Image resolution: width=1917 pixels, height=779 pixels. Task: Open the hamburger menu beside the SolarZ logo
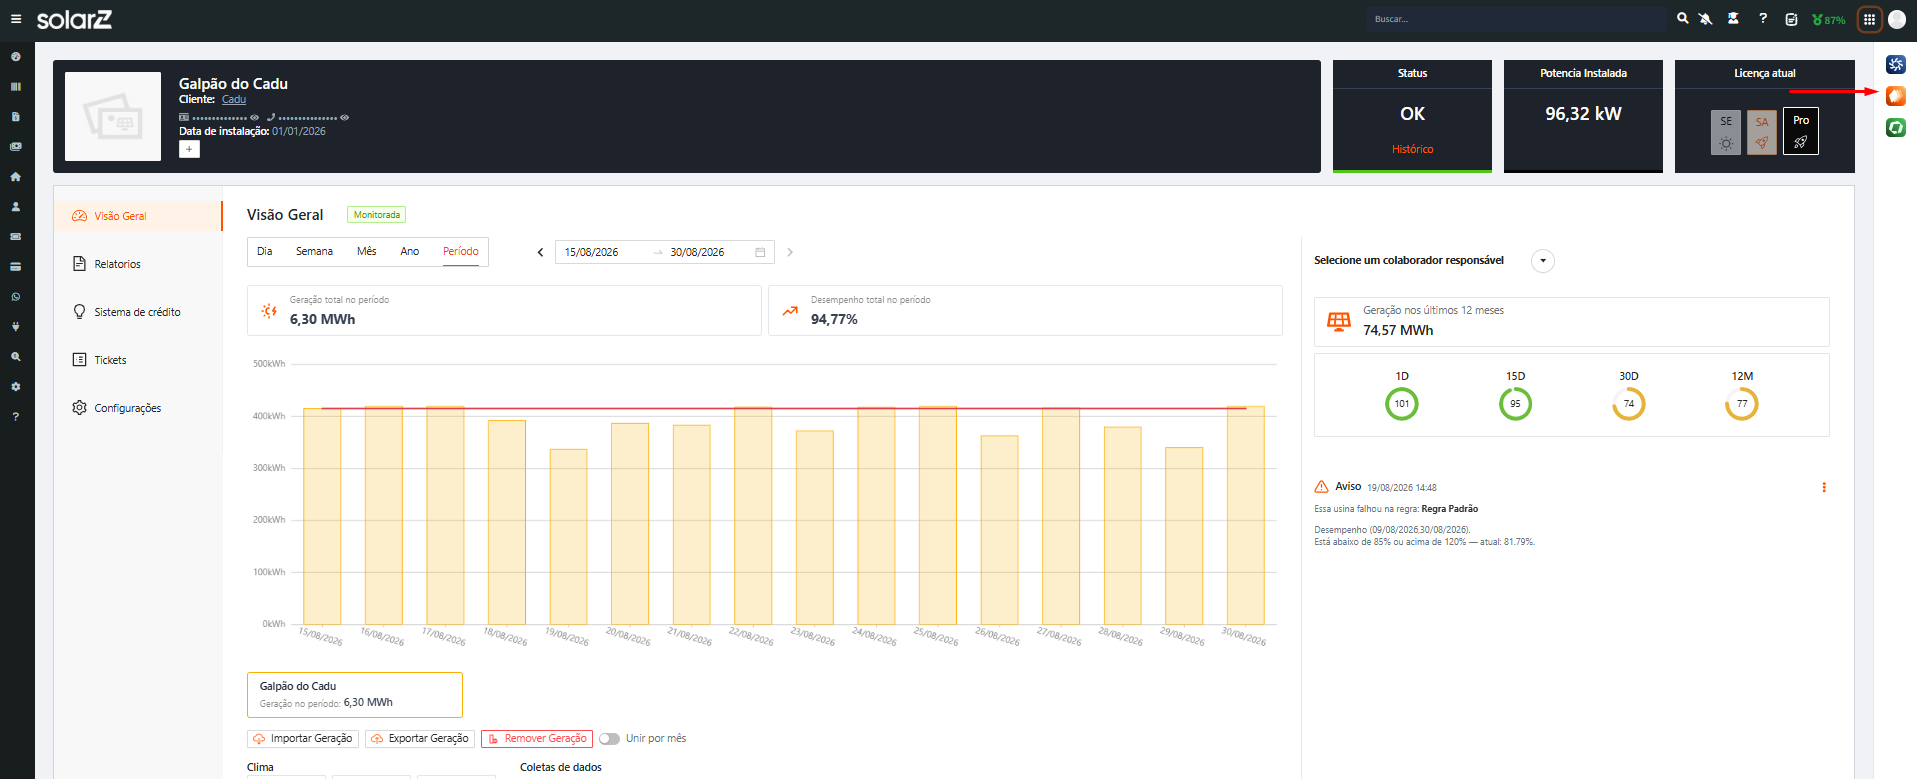(16, 19)
